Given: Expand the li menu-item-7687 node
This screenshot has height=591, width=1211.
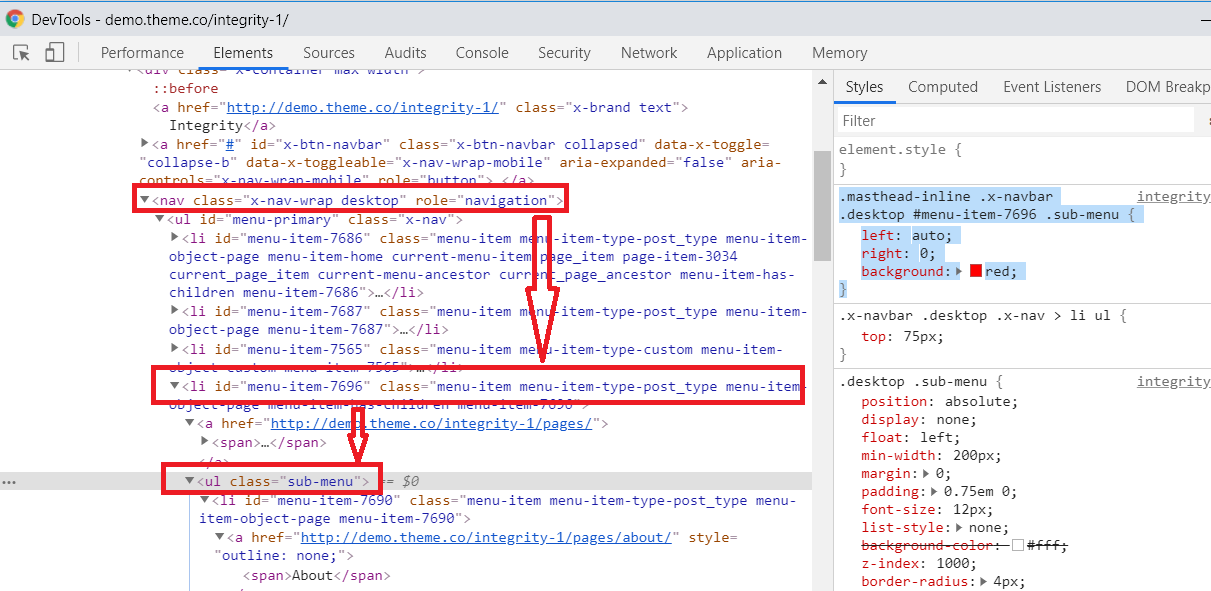Looking at the screenshot, I should tap(174, 312).
